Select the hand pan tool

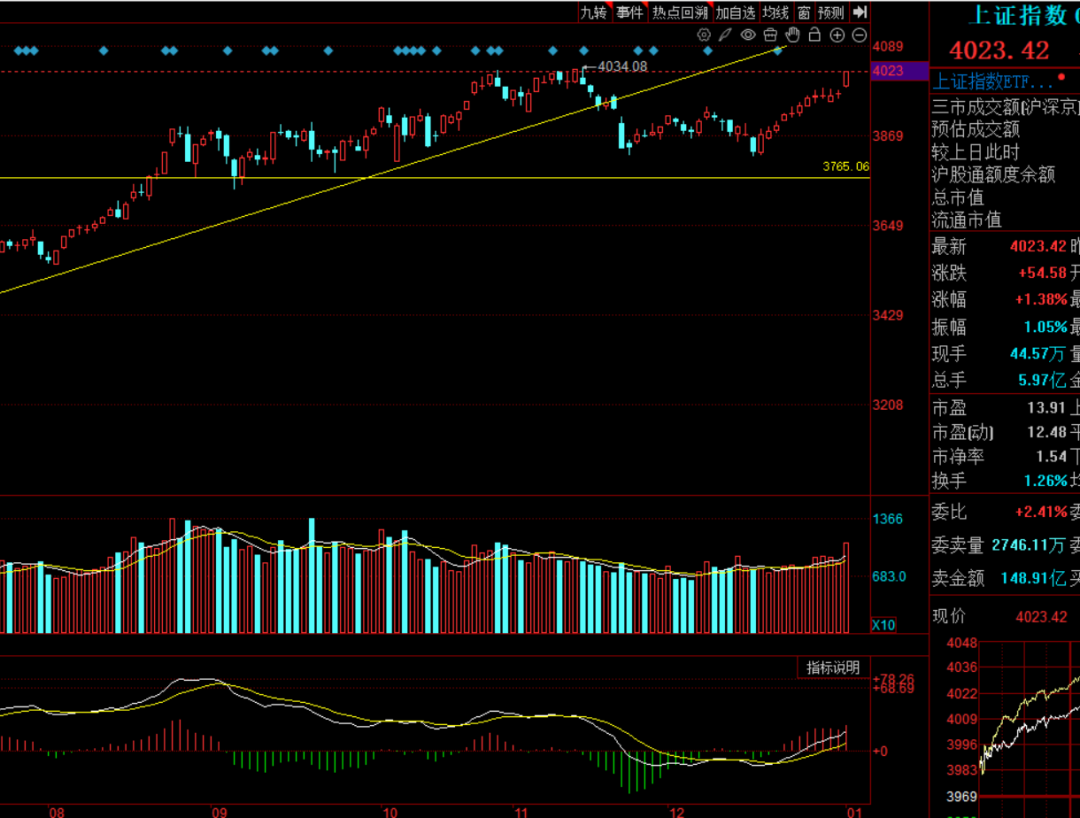[x=793, y=35]
